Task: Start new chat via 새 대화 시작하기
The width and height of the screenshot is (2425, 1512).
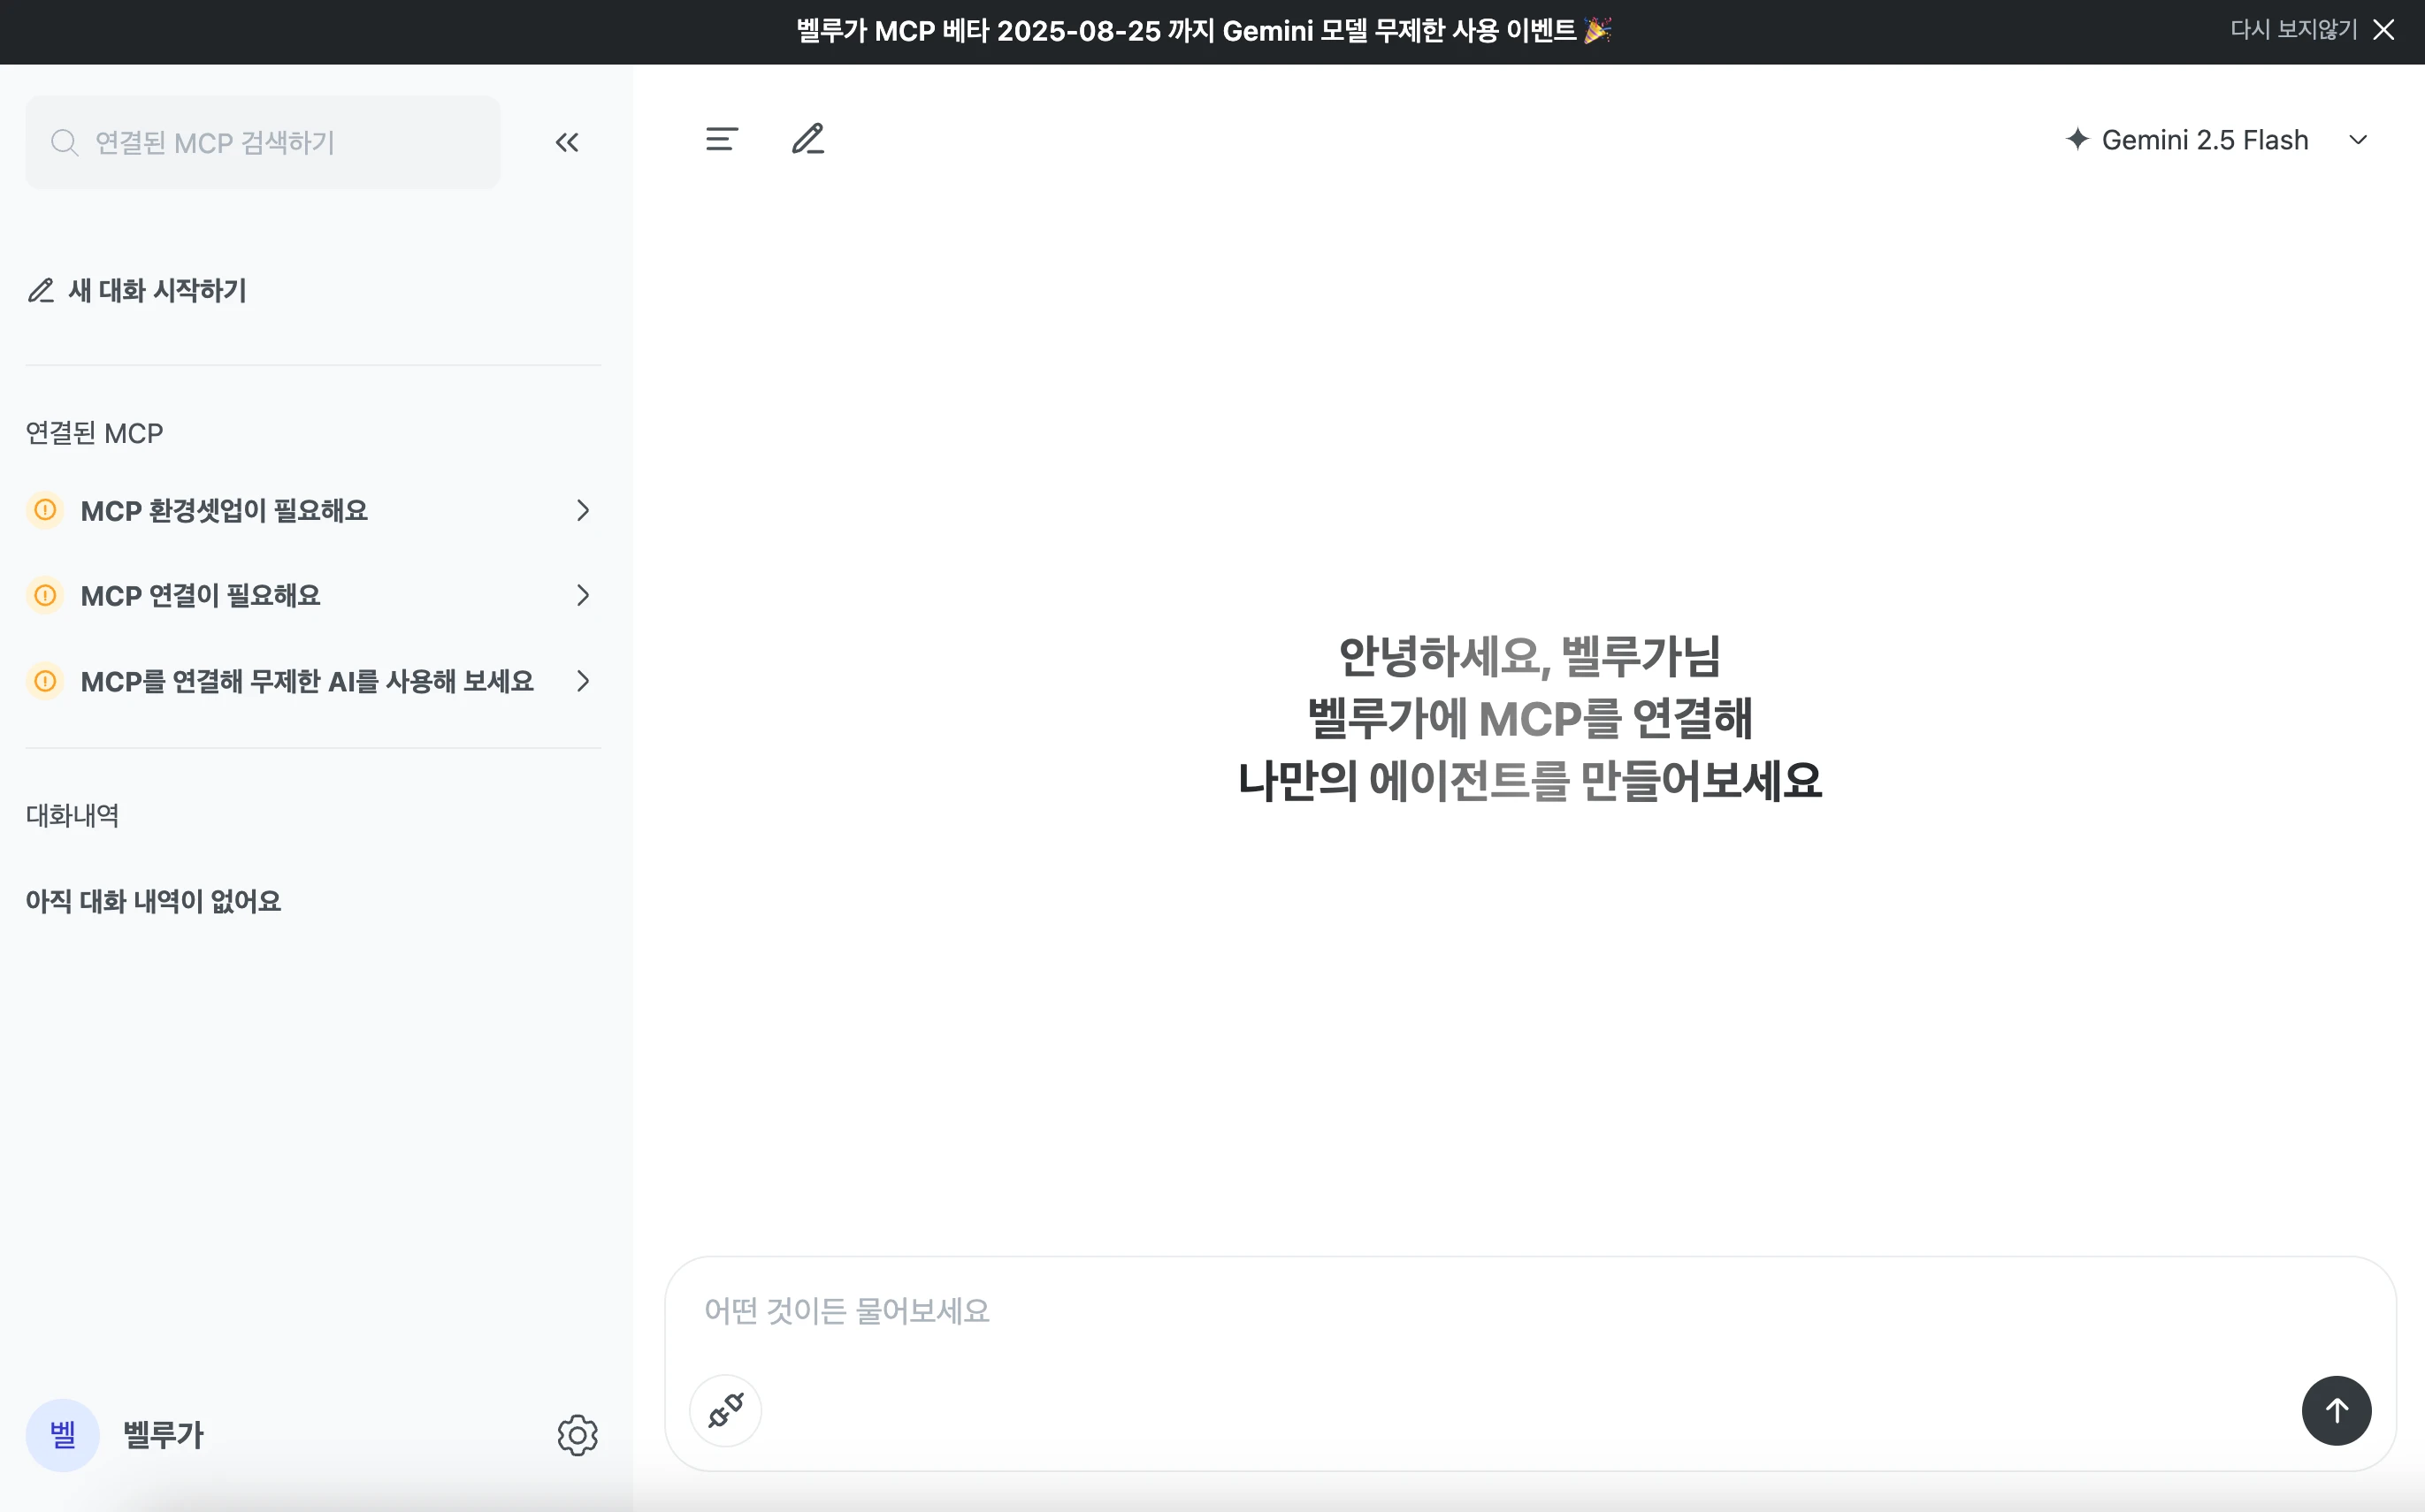Action: coord(137,290)
